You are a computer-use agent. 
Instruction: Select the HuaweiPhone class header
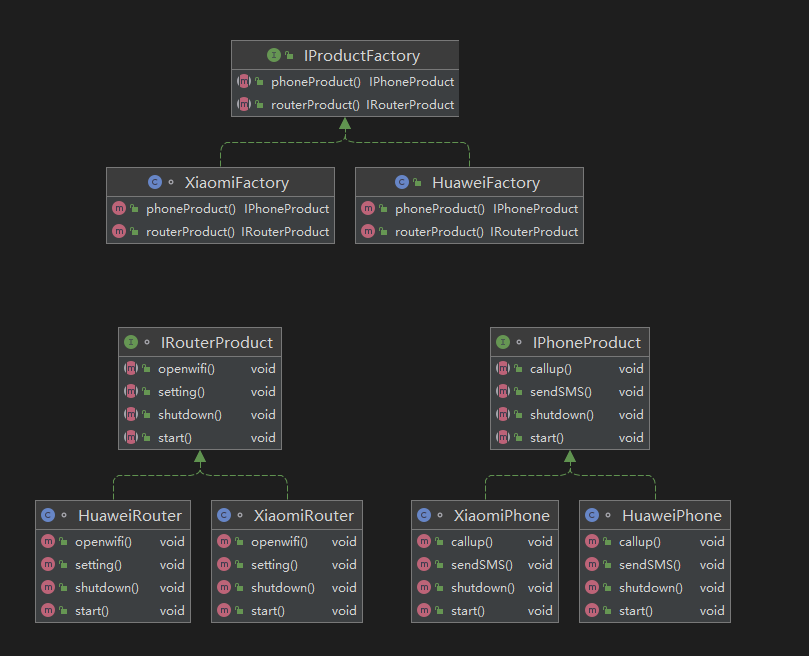(x=655, y=515)
